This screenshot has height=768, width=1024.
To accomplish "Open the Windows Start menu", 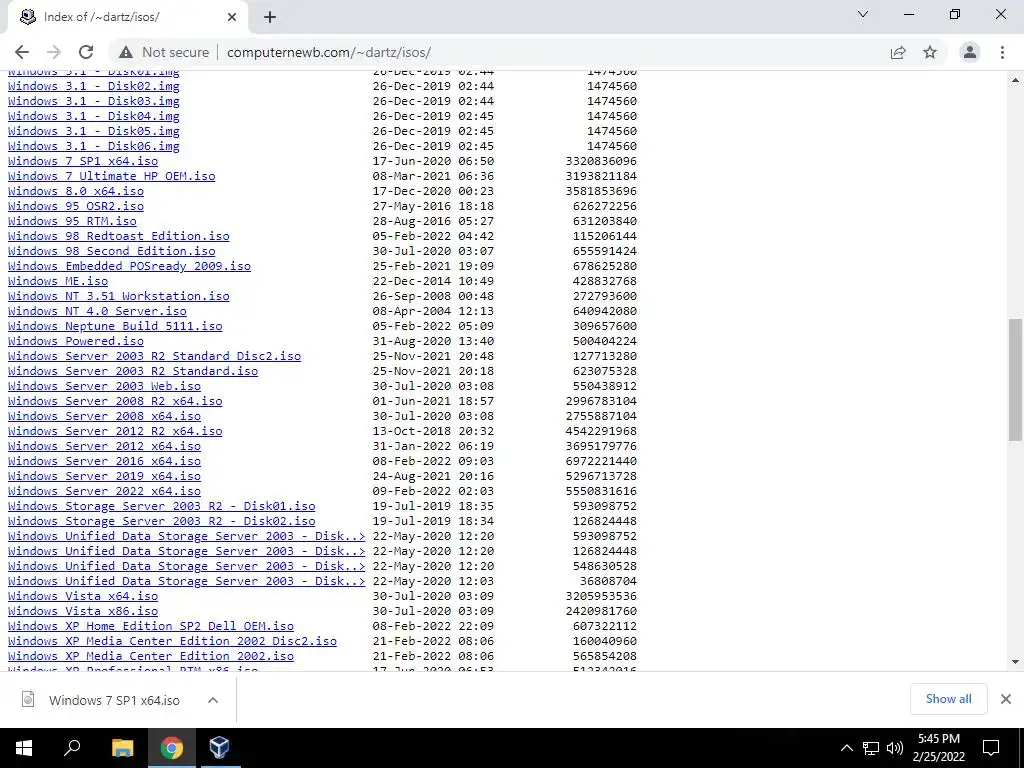I will click(24, 748).
